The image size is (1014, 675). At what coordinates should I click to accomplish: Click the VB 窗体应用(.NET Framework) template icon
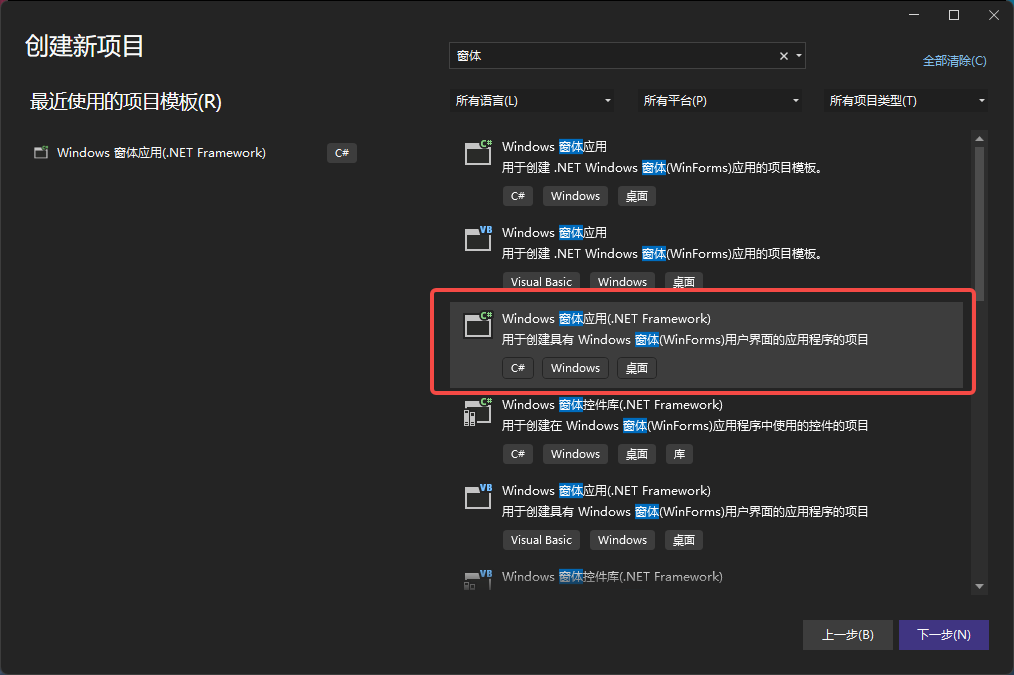479,497
